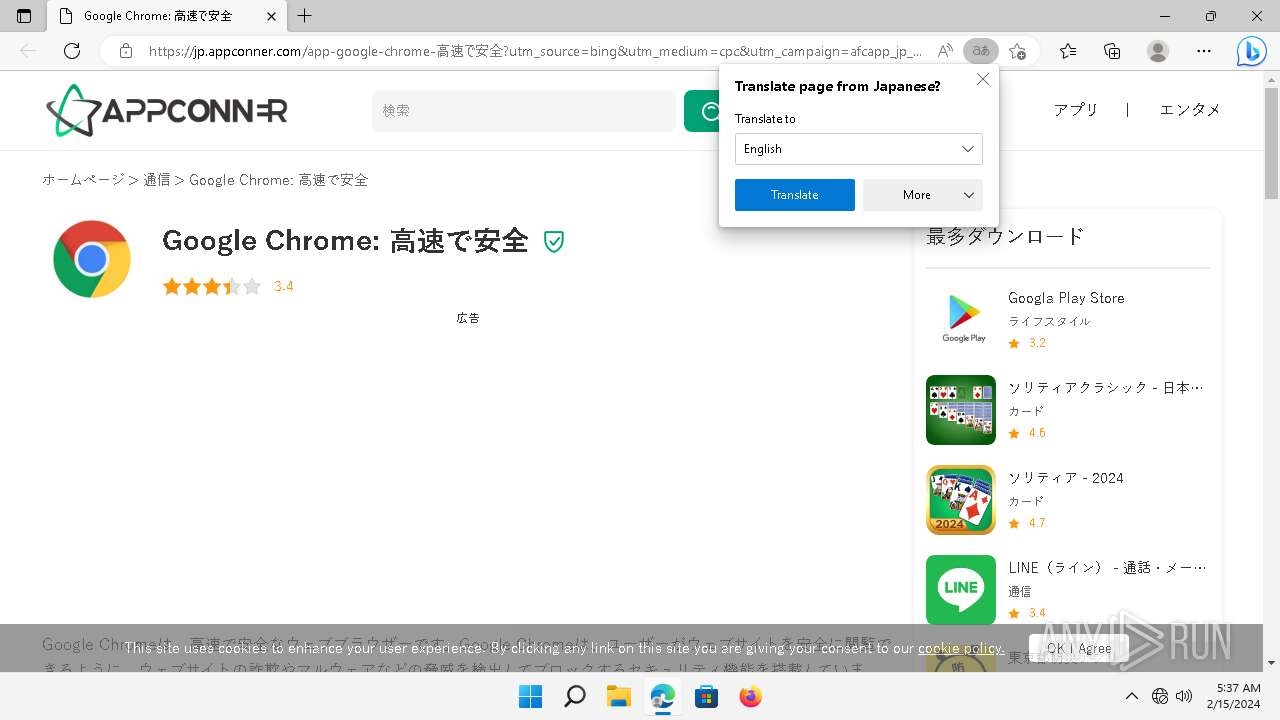Click the star rating 3.4
The height and width of the screenshot is (720, 1280).
click(228, 287)
